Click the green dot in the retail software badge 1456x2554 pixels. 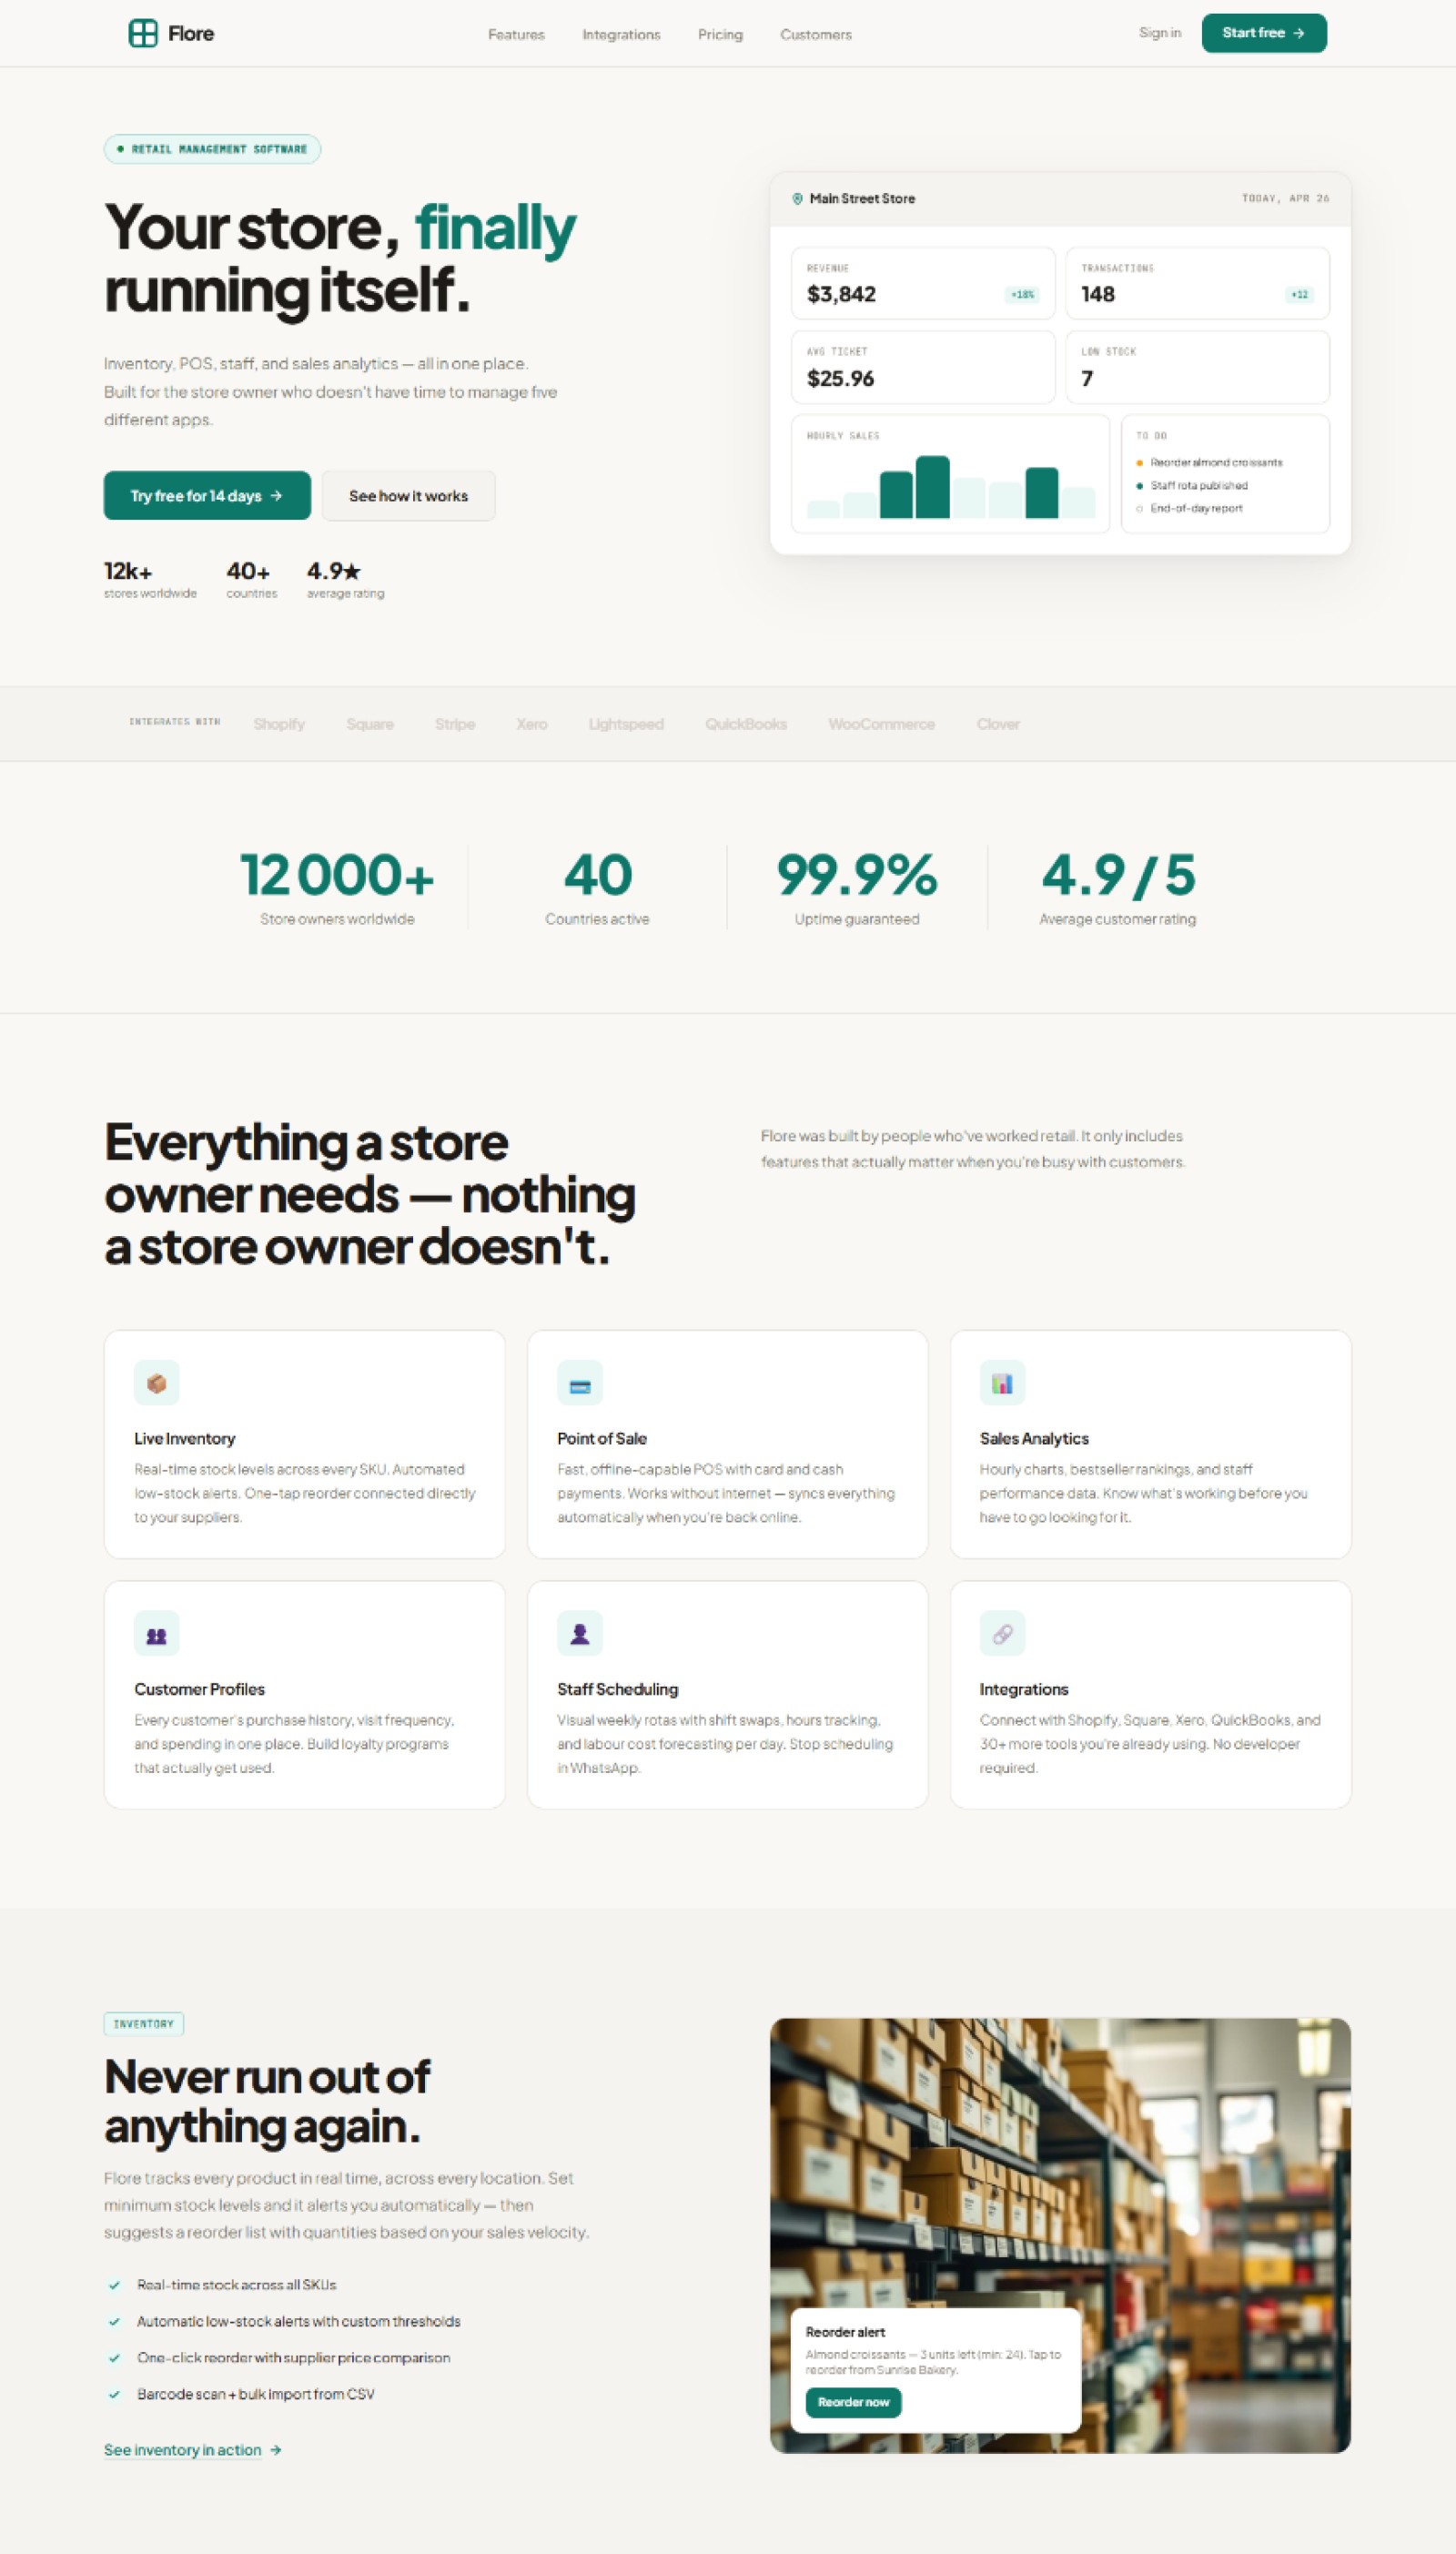click(120, 149)
